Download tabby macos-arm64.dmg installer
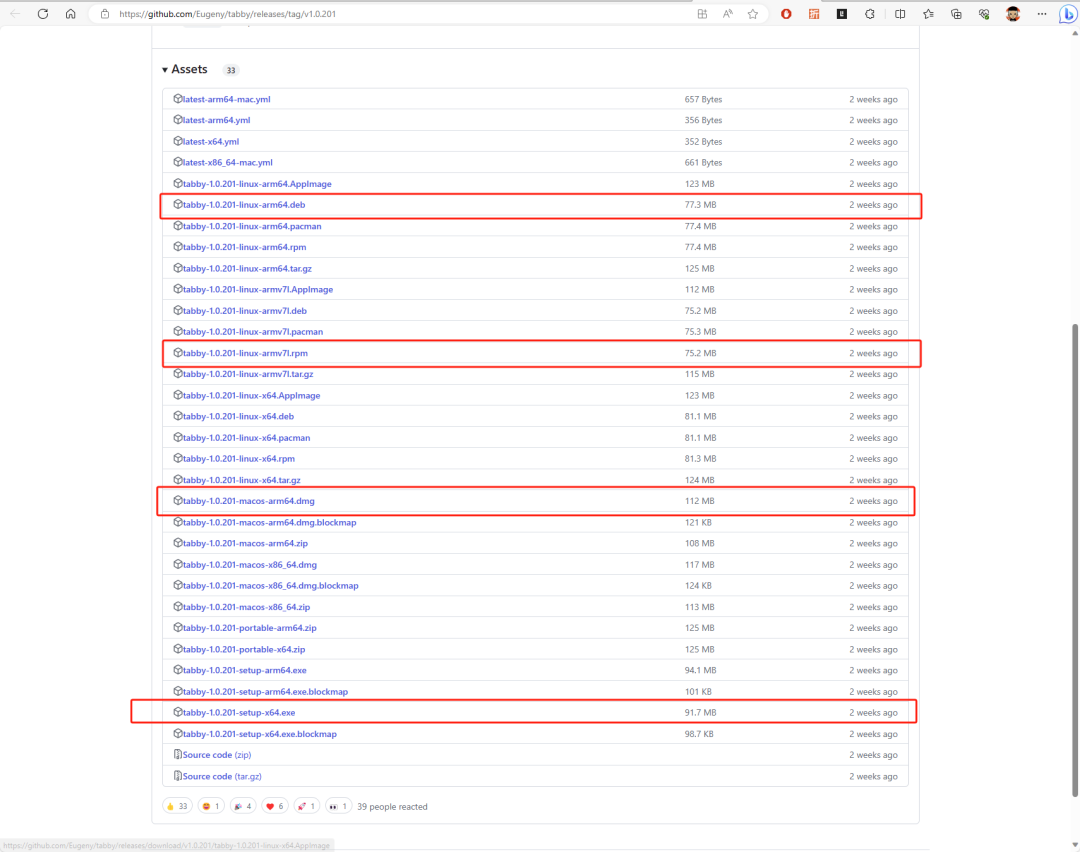Screen dimensions: 1080x852 pos(249,501)
